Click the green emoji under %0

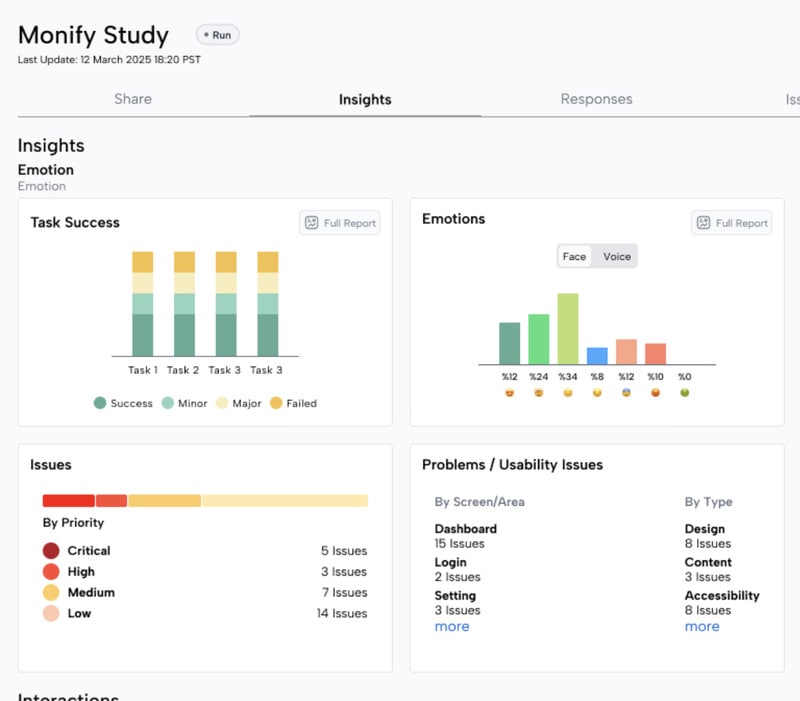point(684,393)
